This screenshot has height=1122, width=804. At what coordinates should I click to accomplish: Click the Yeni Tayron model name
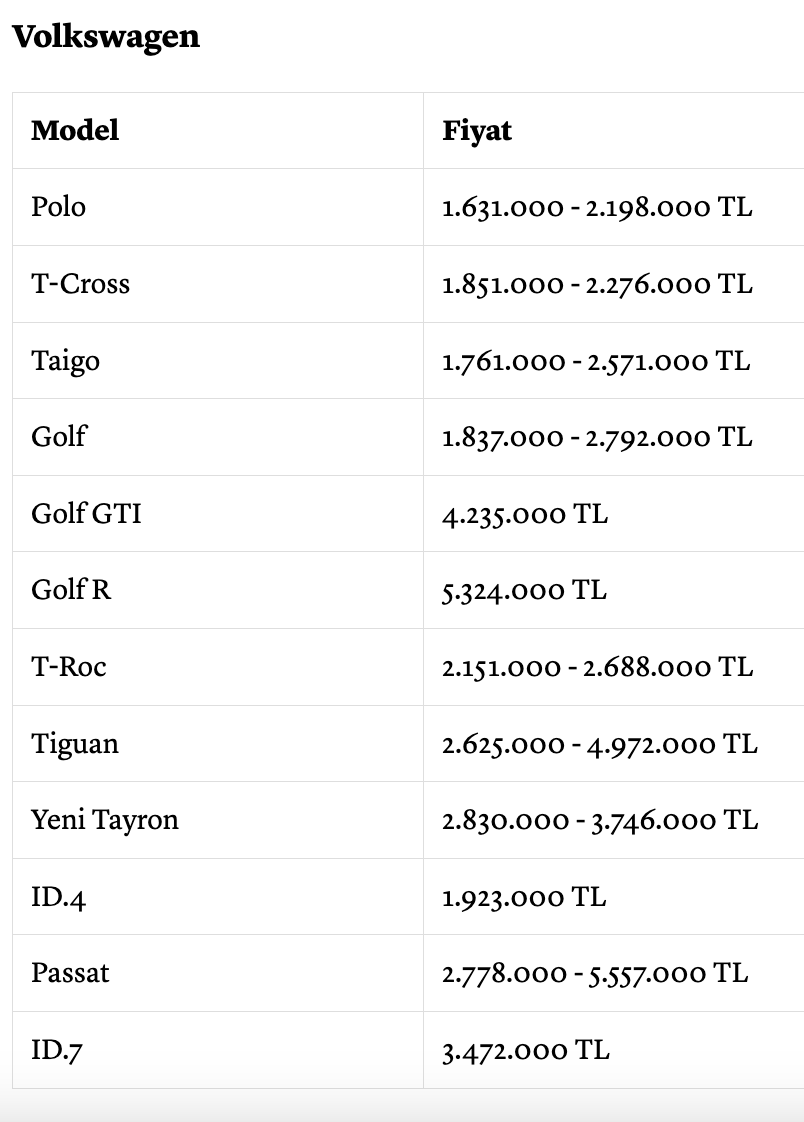[x=105, y=820]
